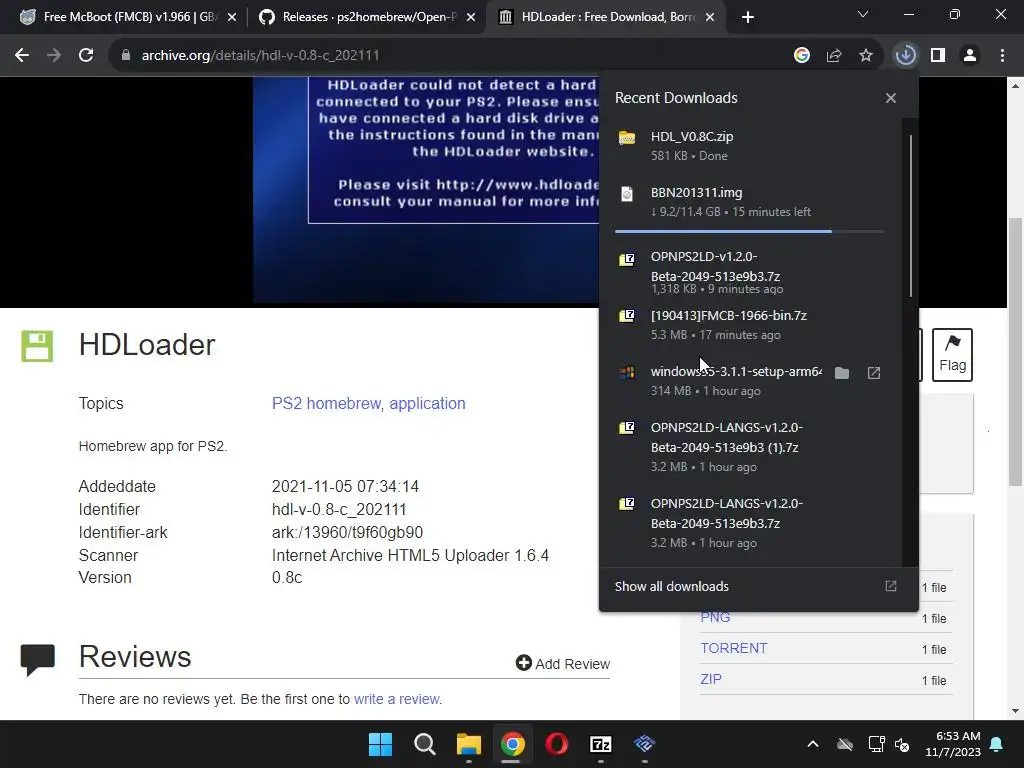
Task: Open OPNPS2LD-LANGS (1).7z download entry
Action: click(x=749, y=446)
